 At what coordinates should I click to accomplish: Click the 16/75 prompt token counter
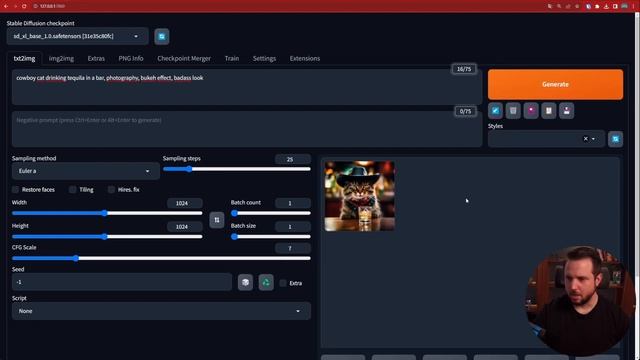(x=464, y=69)
